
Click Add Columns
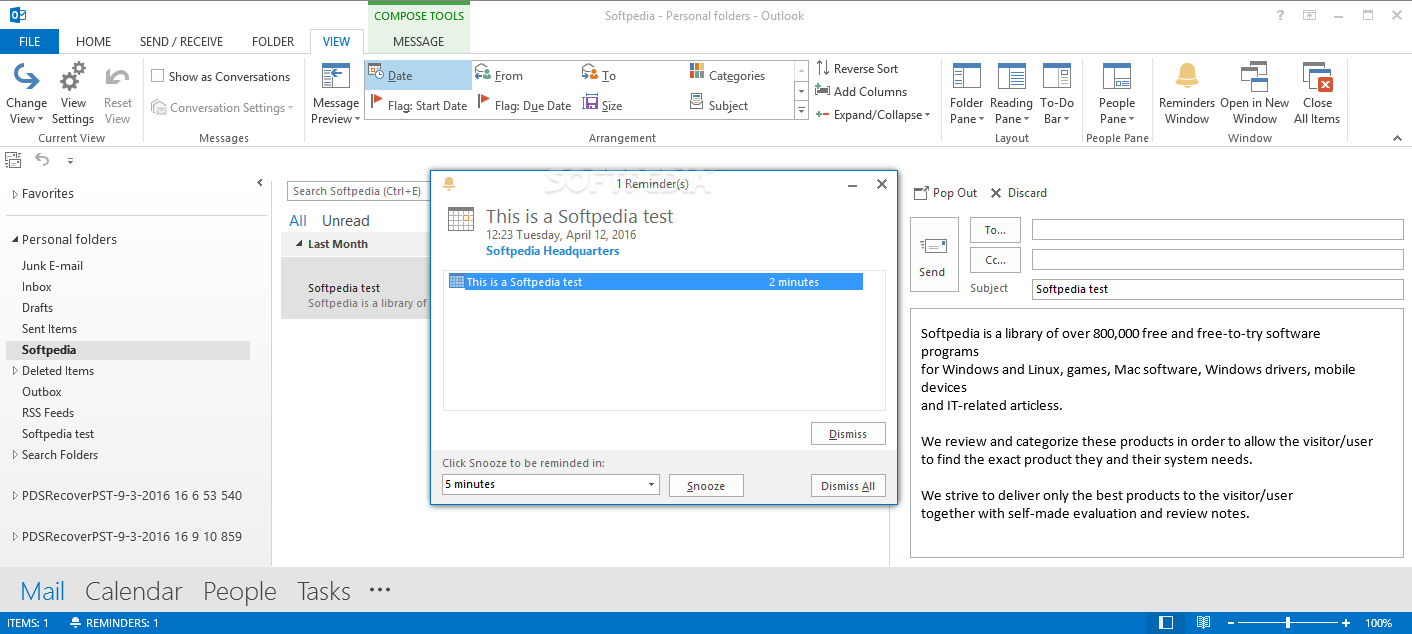click(861, 92)
